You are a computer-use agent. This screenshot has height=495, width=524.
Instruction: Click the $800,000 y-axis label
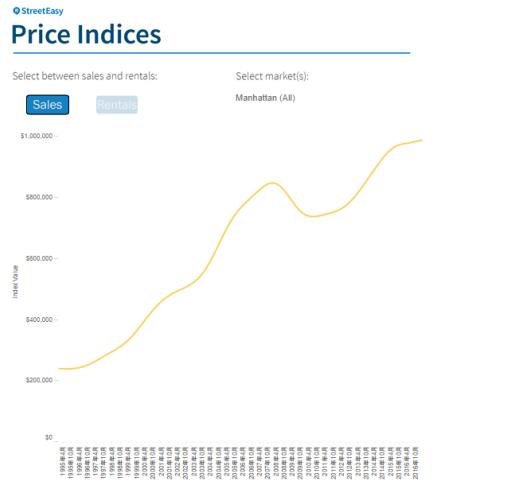[39, 197]
